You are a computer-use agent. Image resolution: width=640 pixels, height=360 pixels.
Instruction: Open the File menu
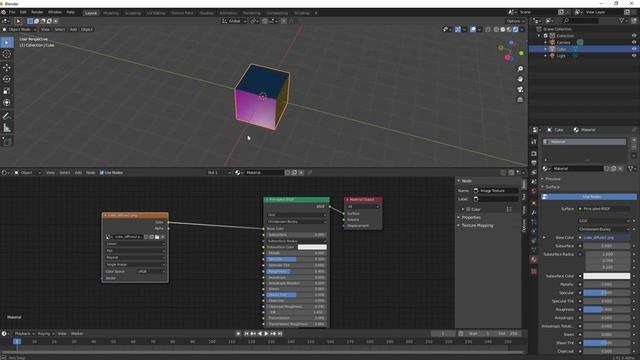click(x=12, y=13)
